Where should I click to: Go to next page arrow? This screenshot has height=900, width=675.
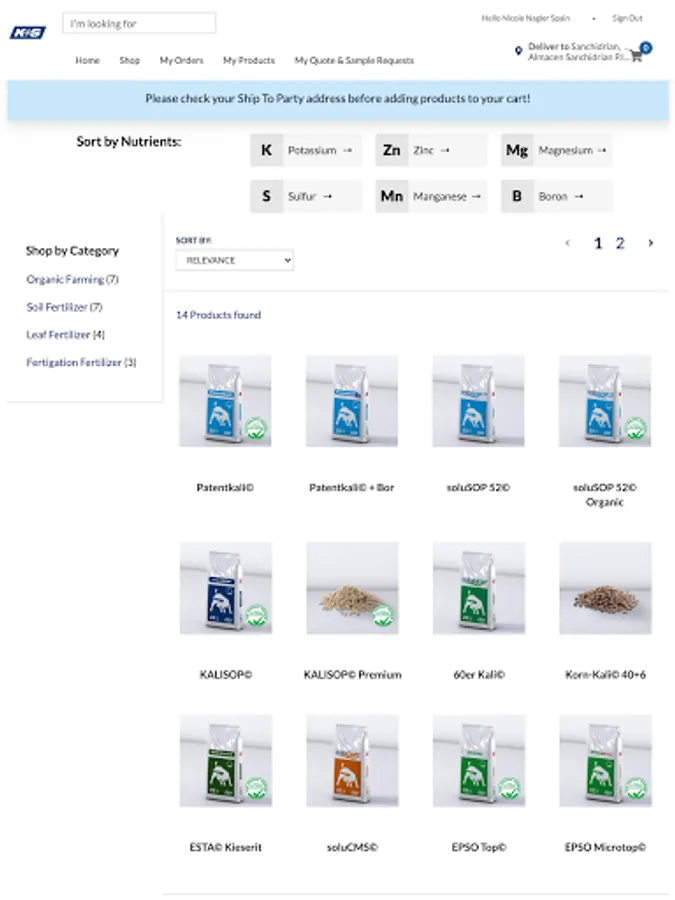650,243
